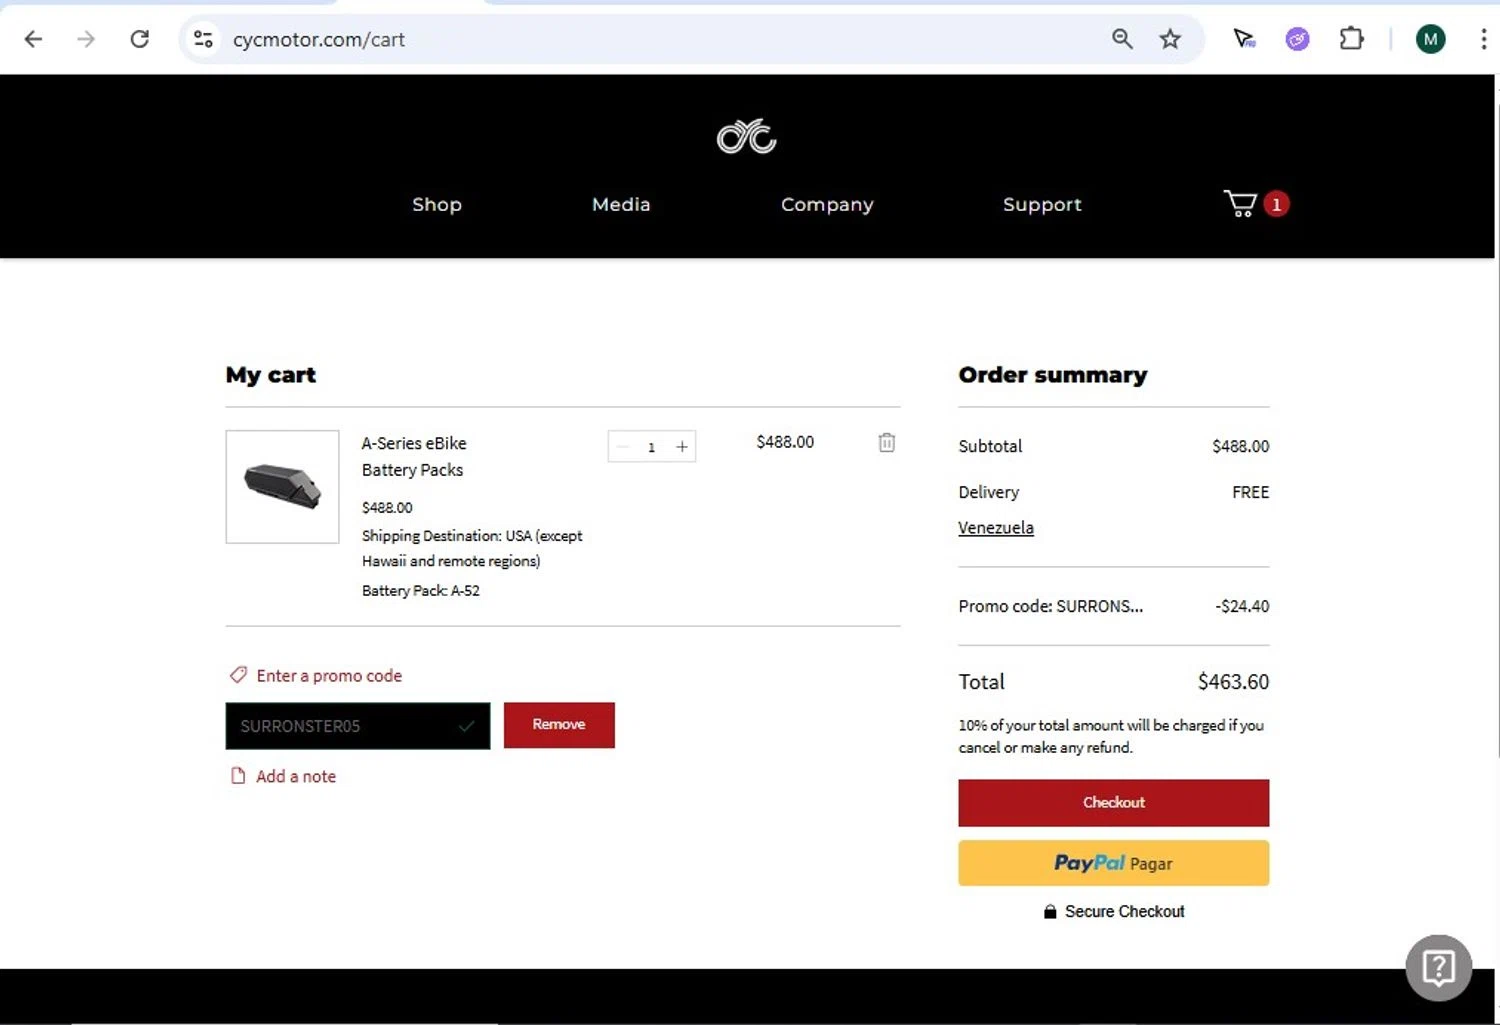1500x1025 pixels.
Task: Open the help chat question mark widget
Action: (1438, 967)
